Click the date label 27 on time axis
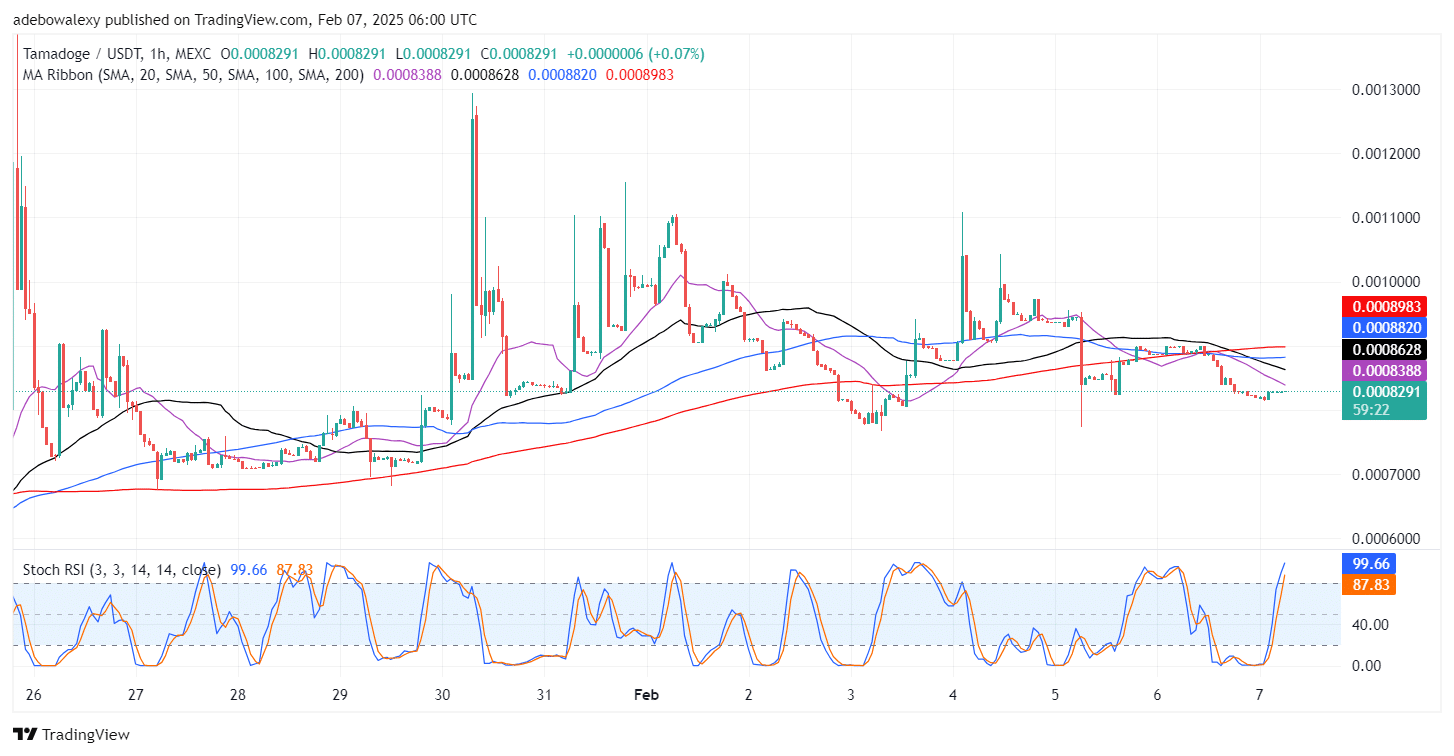Screen dimensions: 1454x756 pyautogui.click(x=136, y=695)
